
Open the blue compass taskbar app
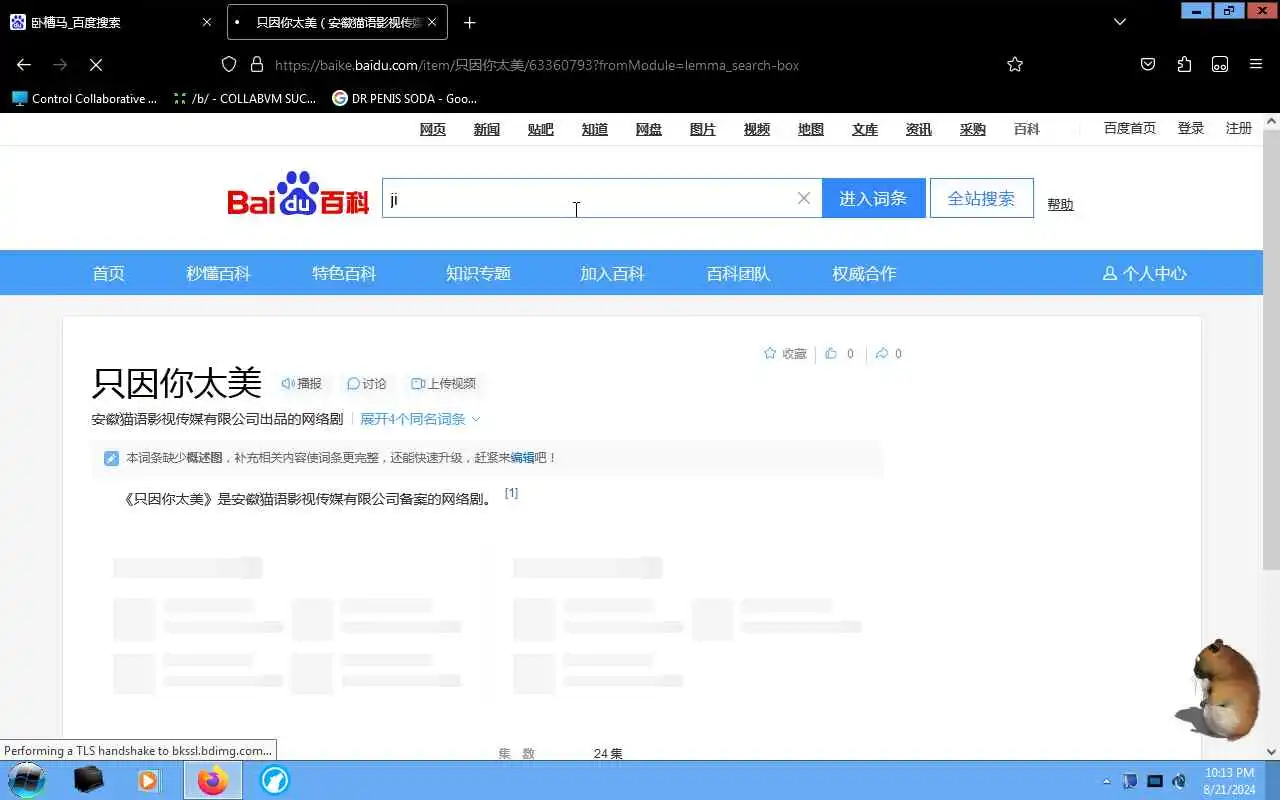tap(275, 780)
